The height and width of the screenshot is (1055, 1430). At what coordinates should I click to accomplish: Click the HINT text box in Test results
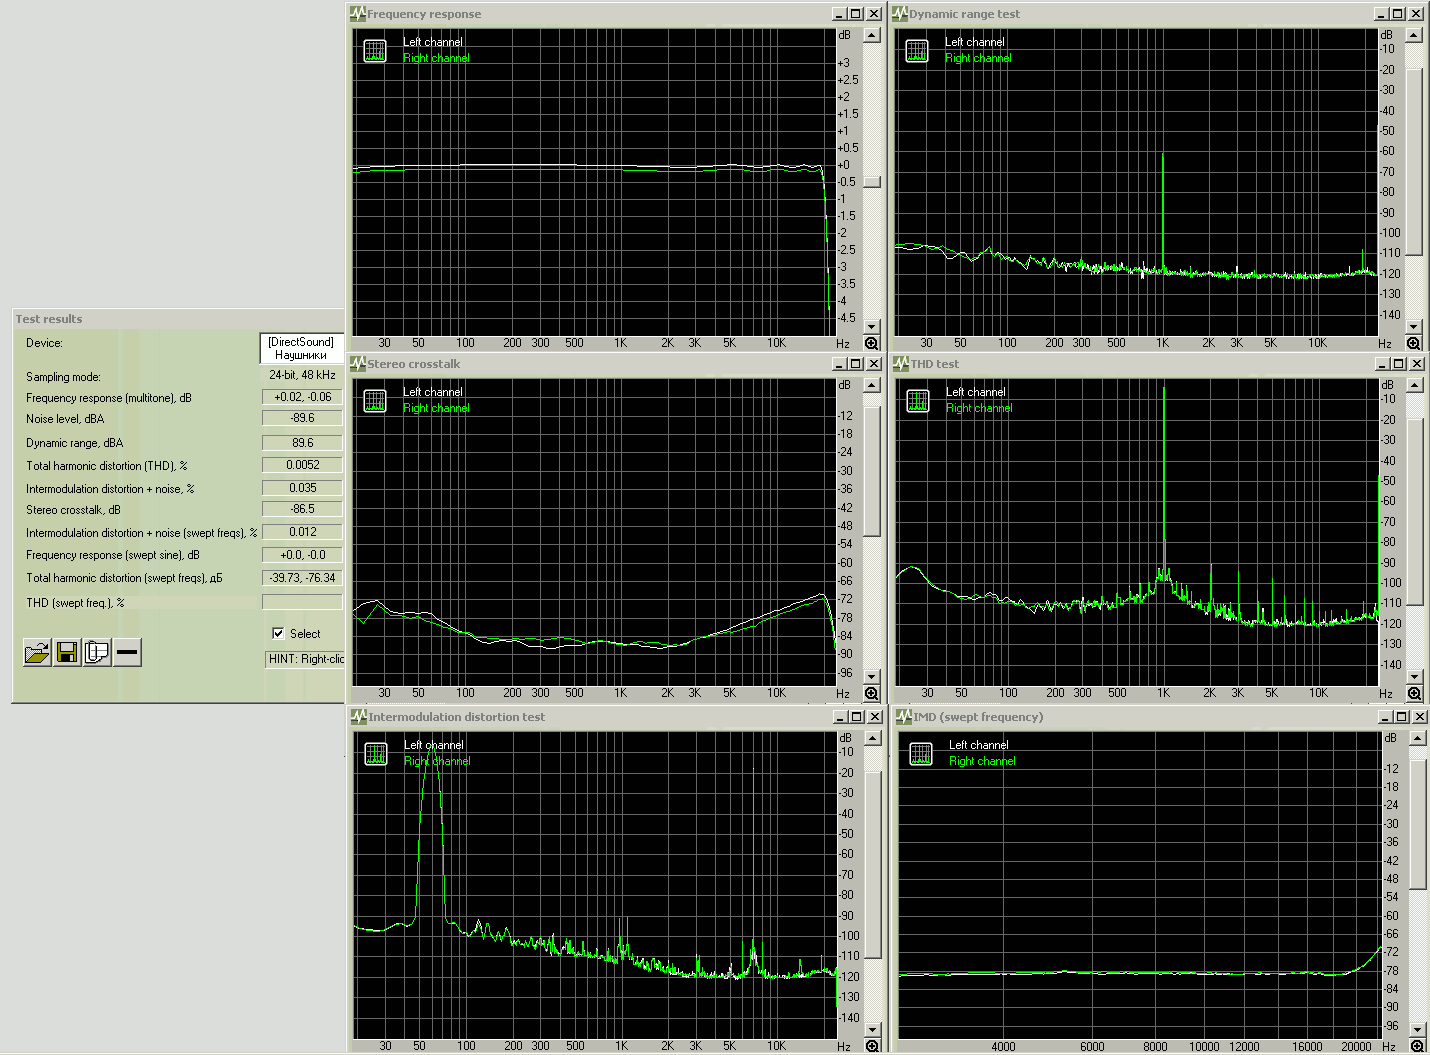[305, 659]
